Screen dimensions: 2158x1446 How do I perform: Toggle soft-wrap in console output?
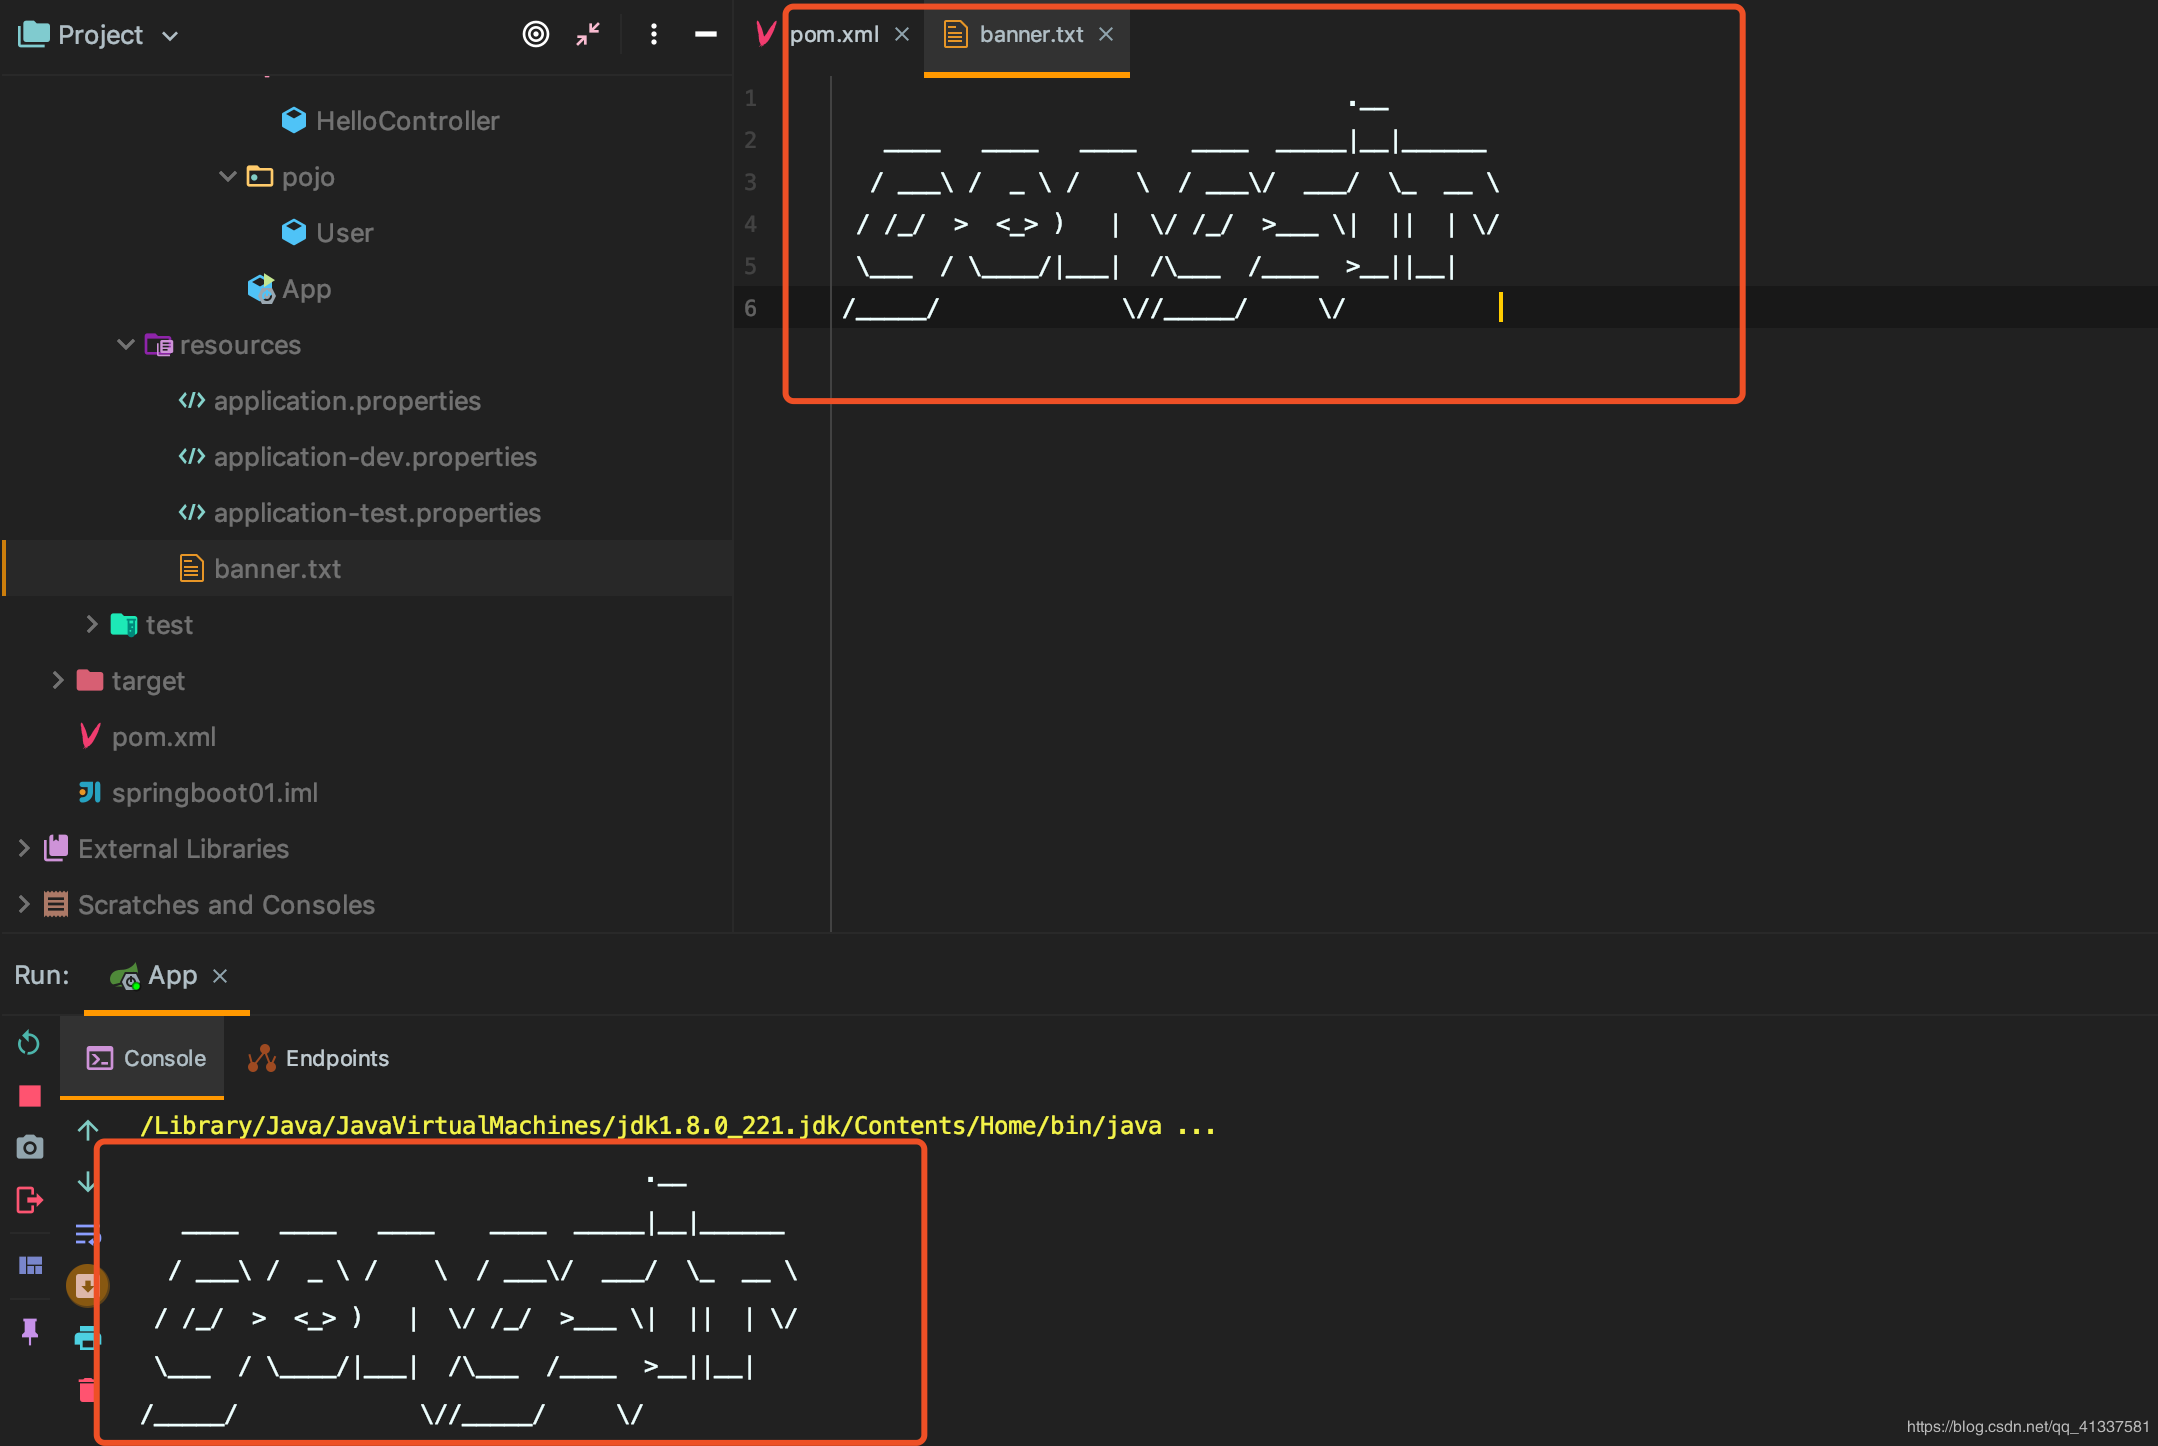[87, 1234]
